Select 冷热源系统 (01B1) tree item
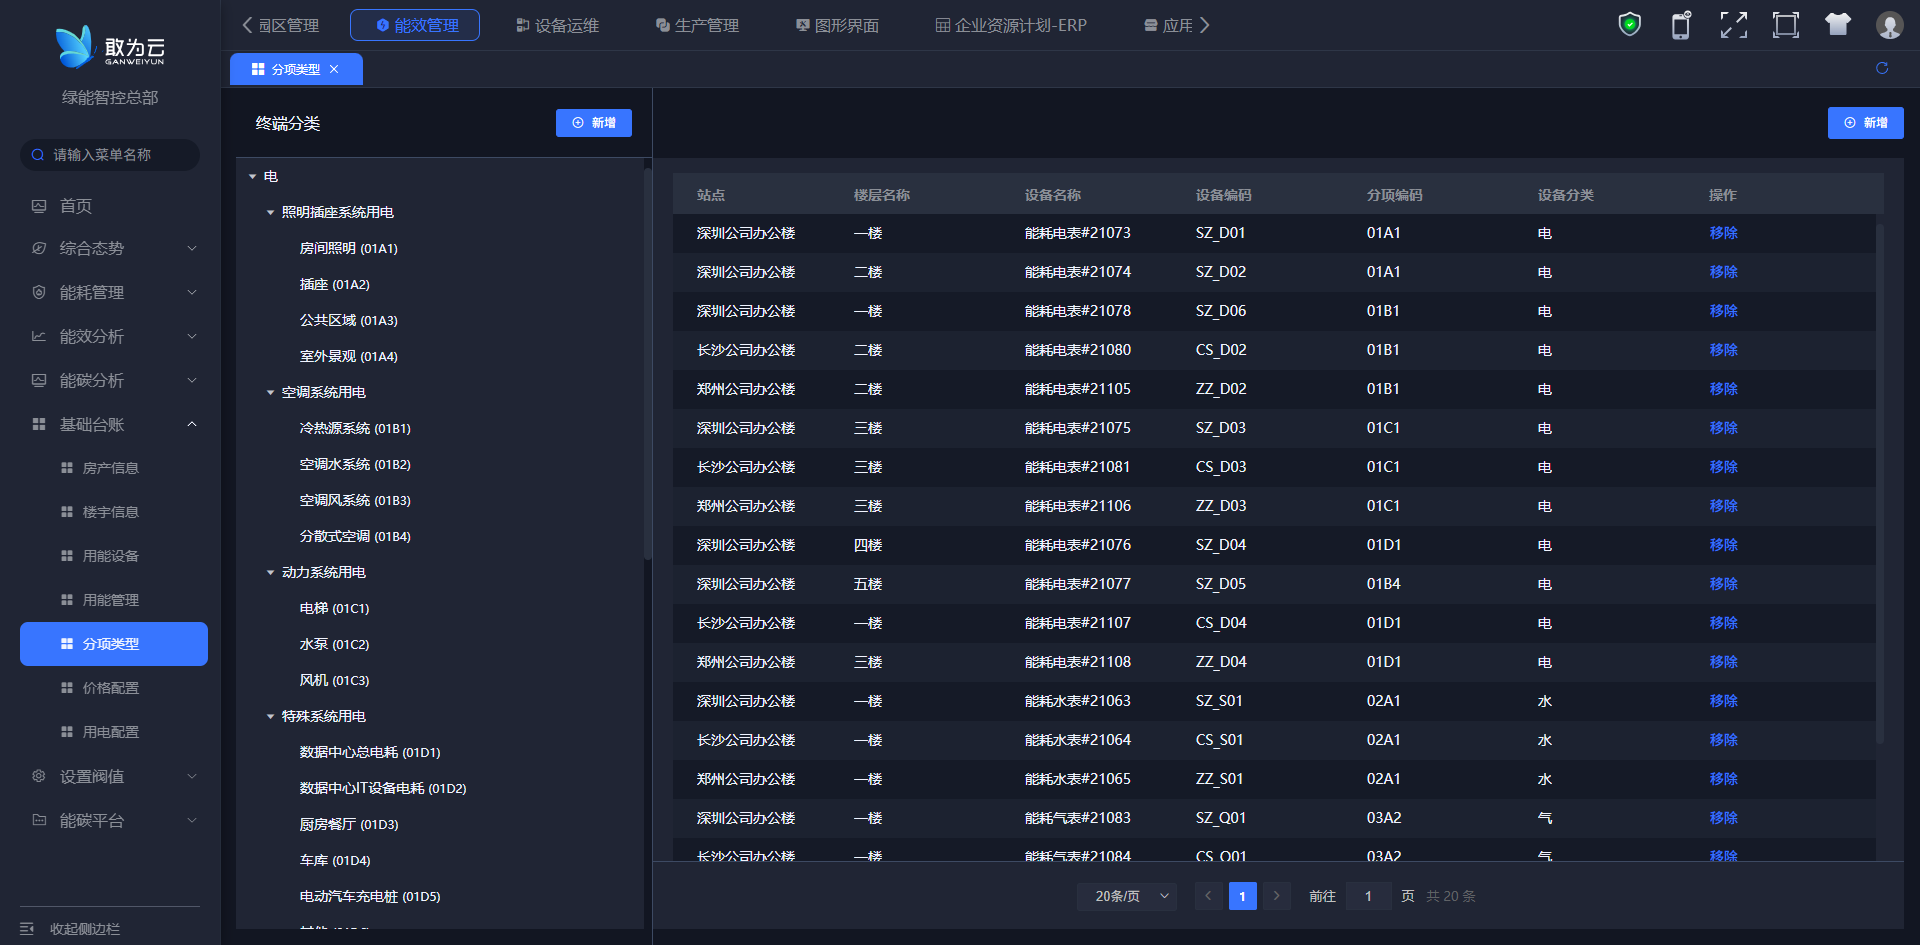1920x945 pixels. tap(354, 429)
